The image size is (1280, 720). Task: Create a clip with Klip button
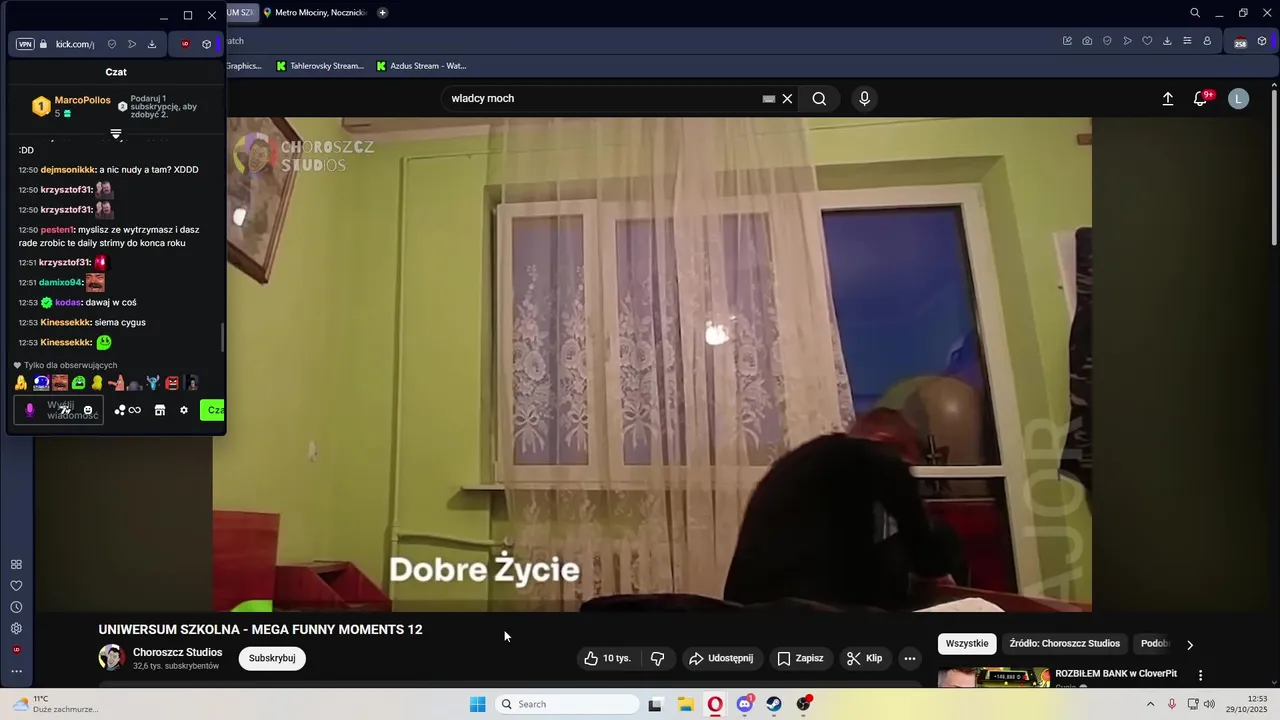tap(865, 658)
